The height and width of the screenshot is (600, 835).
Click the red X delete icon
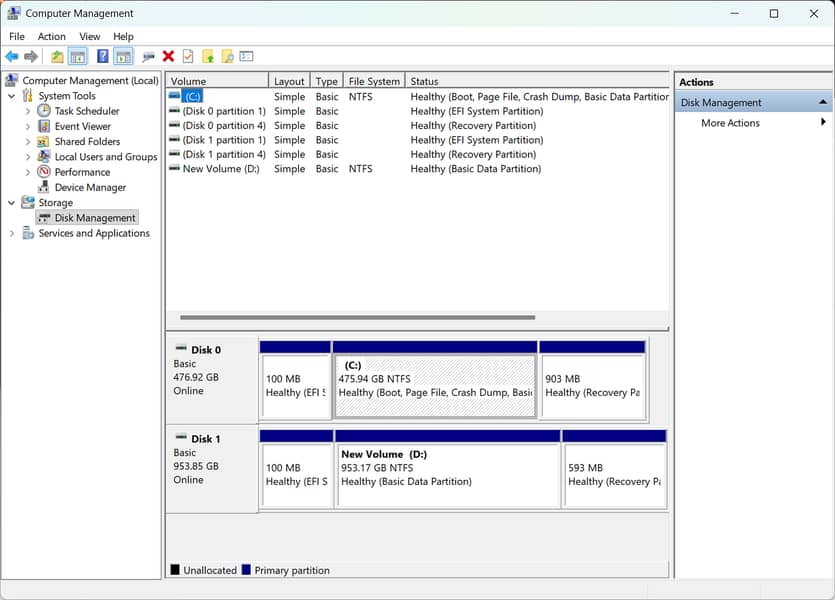[168, 57]
